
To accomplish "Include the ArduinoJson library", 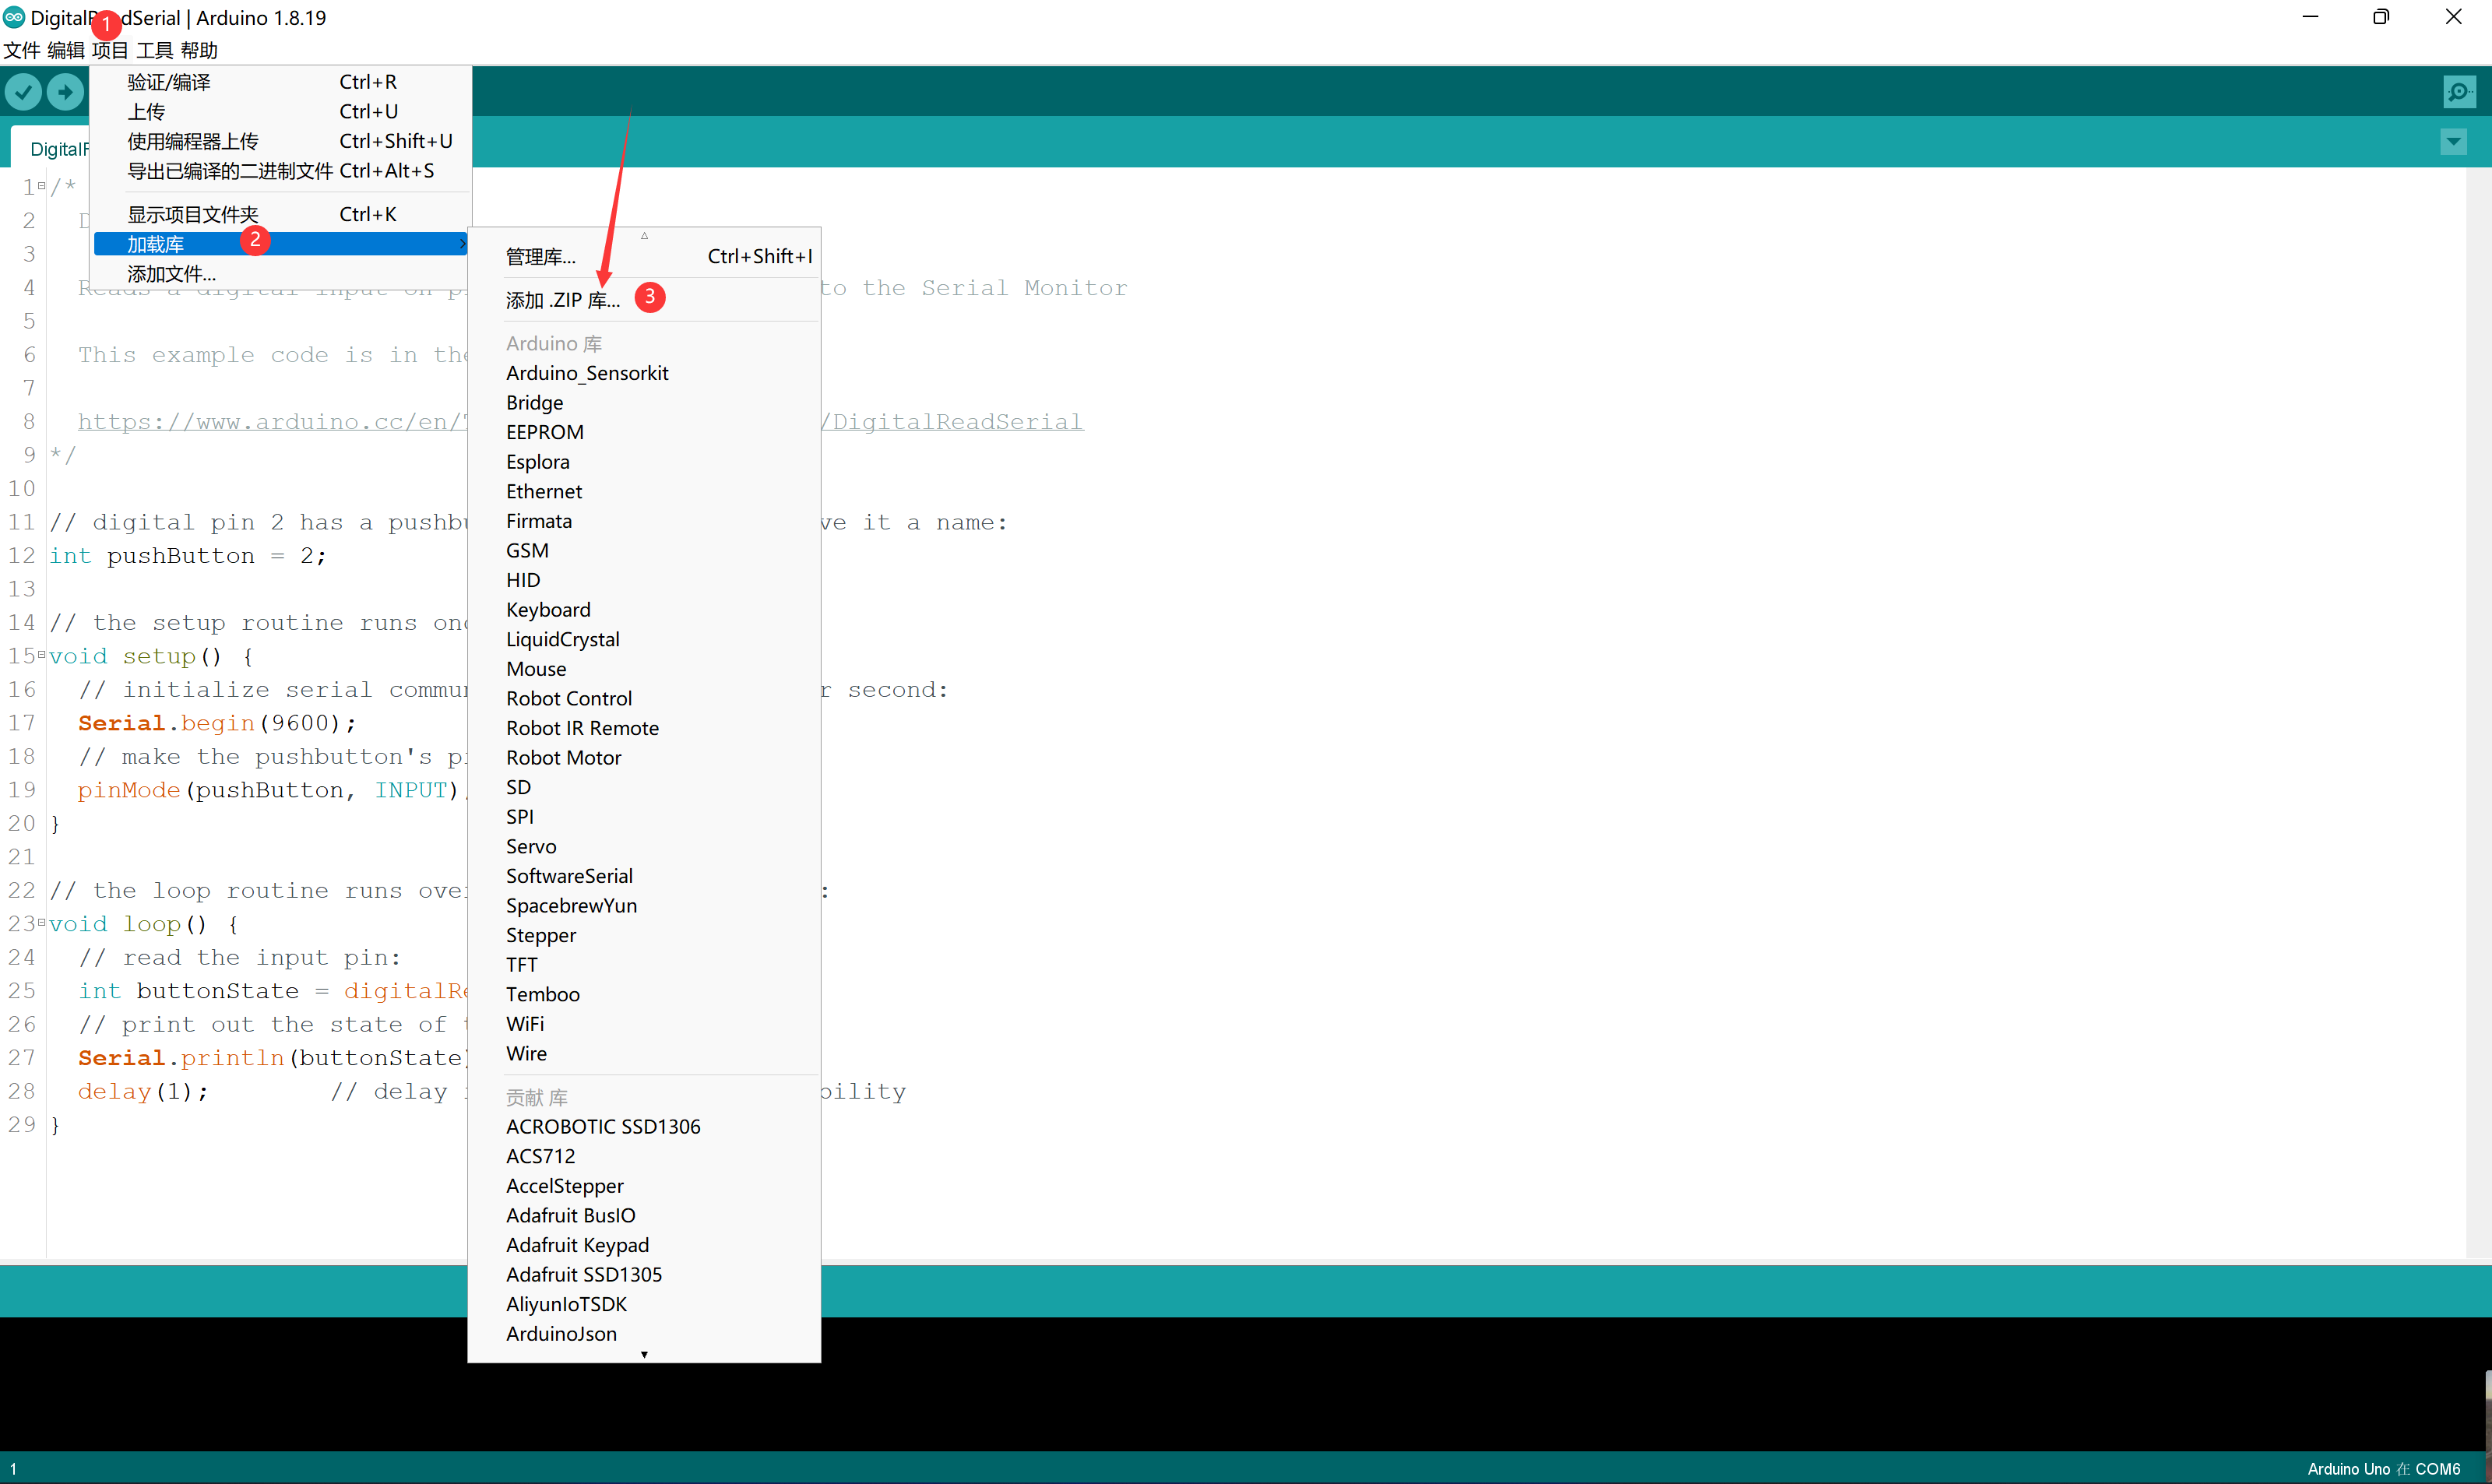I will (x=561, y=1333).
